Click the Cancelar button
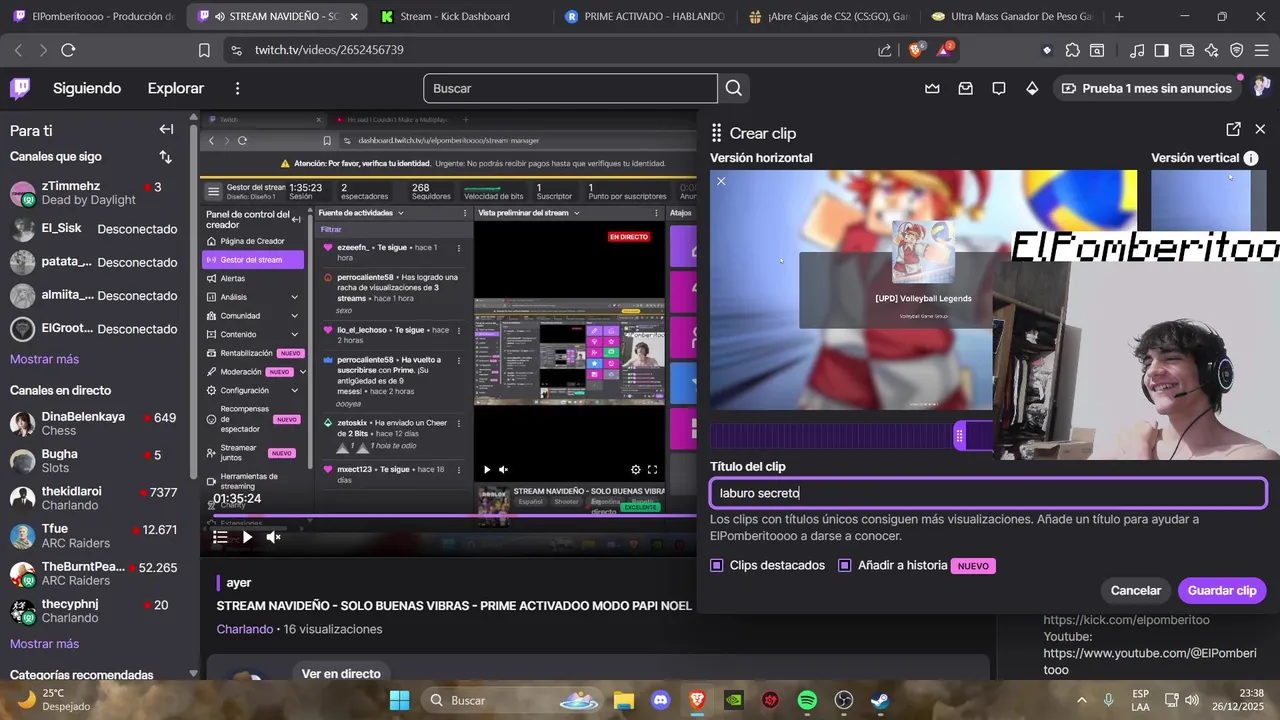 tap(1136, 590)
